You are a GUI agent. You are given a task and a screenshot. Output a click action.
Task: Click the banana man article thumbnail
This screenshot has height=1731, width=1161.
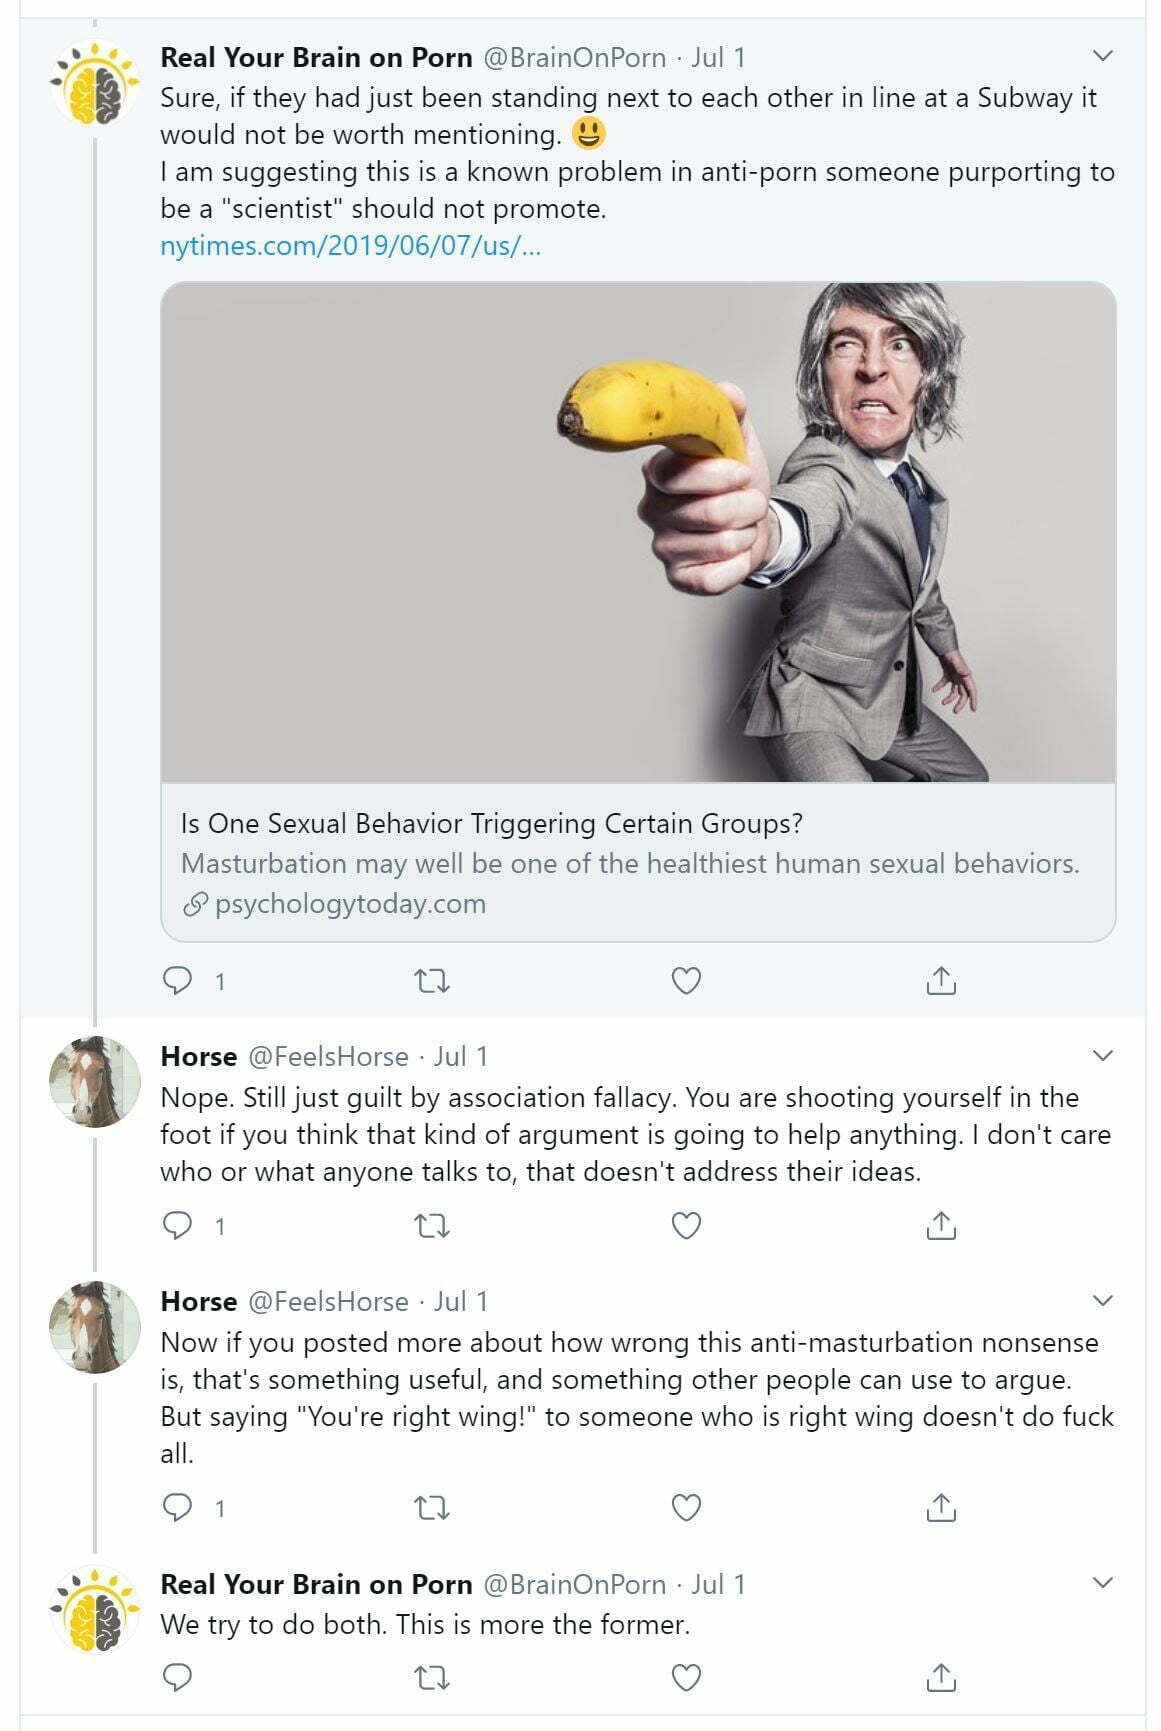(638, 532)
